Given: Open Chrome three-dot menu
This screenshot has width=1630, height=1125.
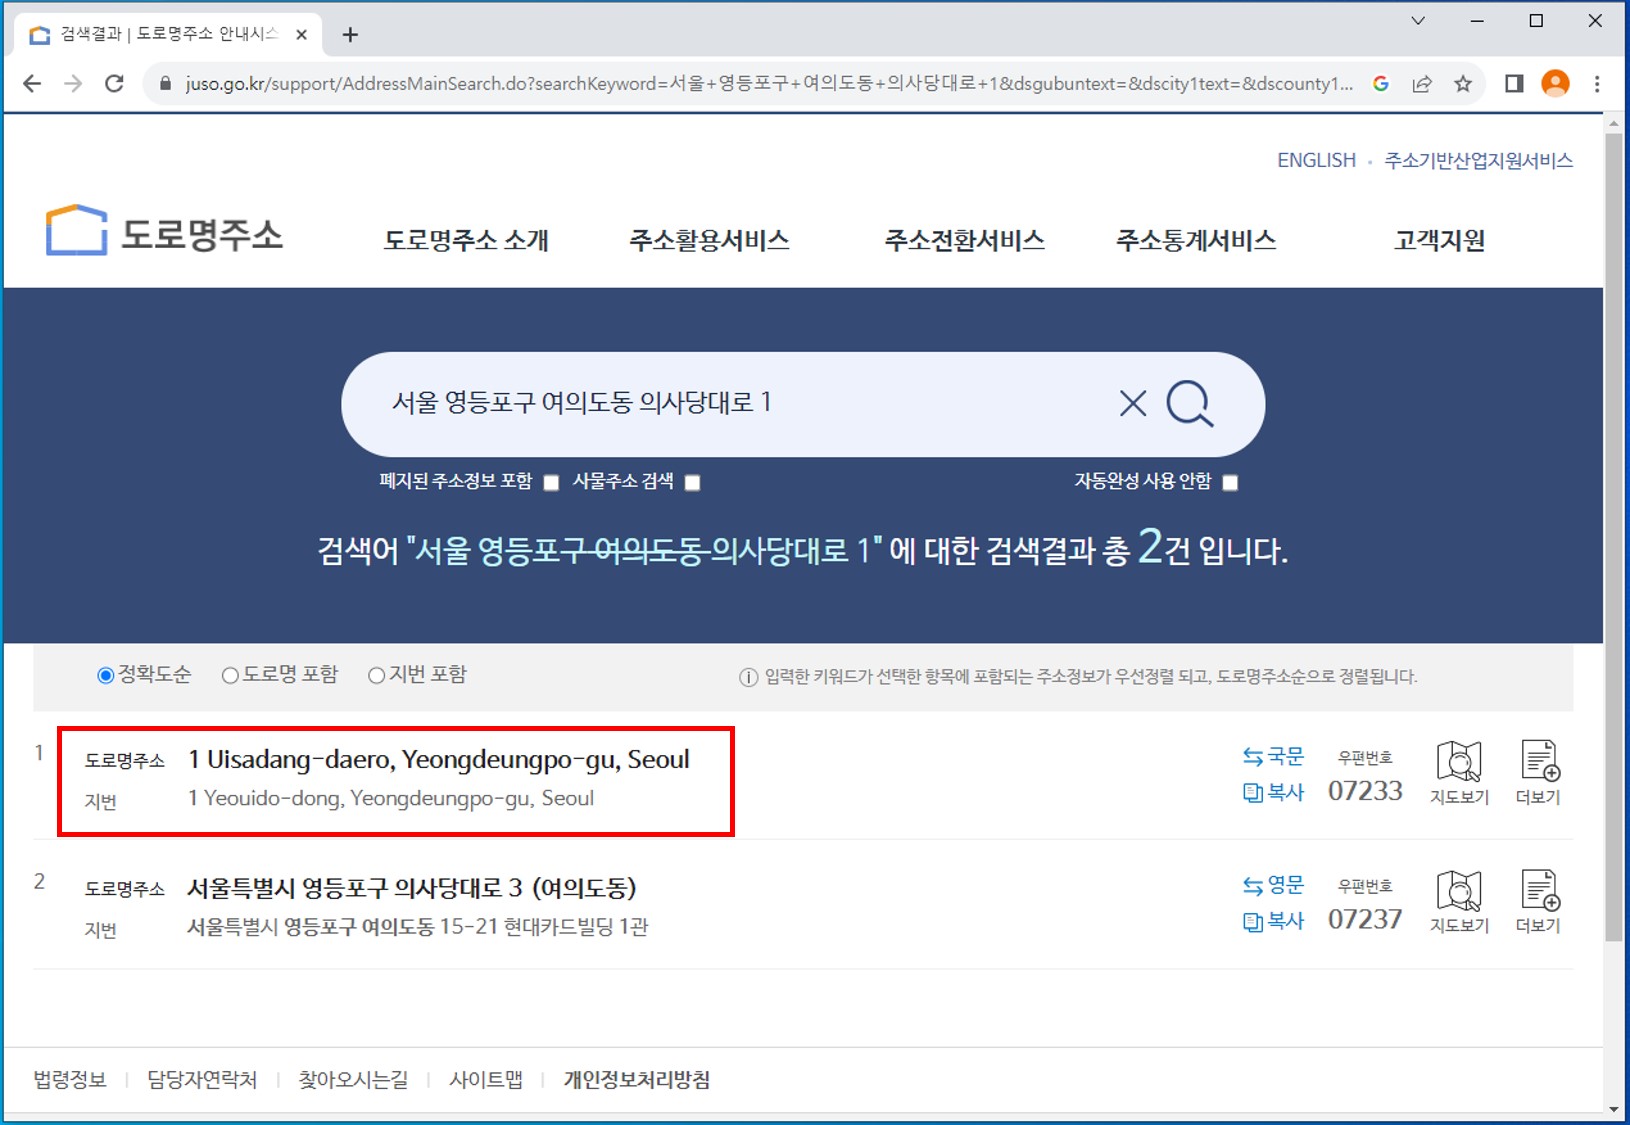Looking at the screenshot, I should pos(1597,84).
